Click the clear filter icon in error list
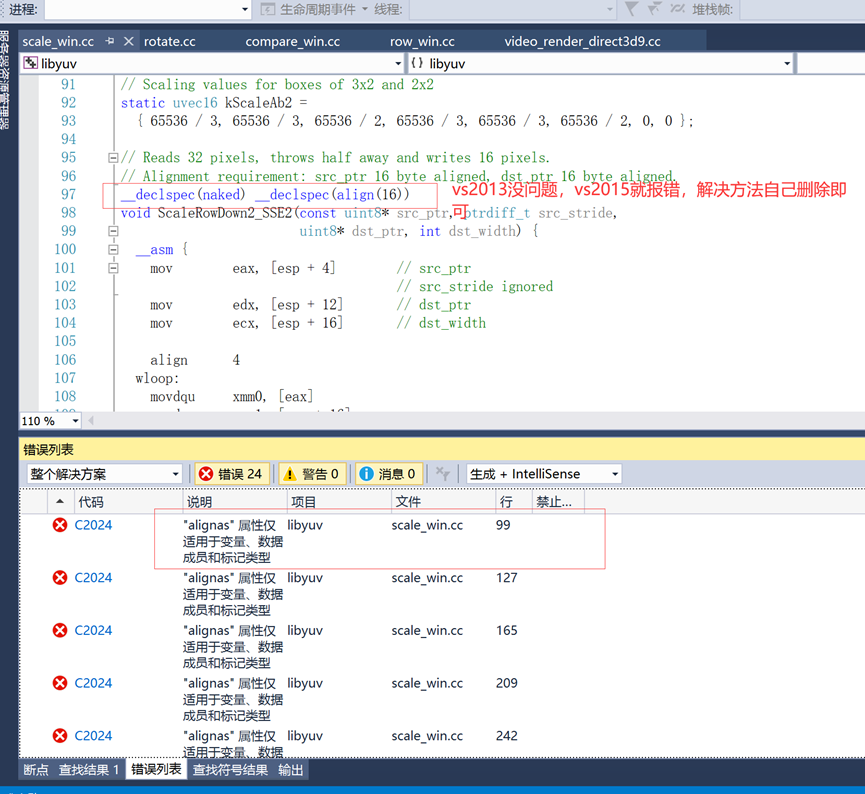 pos(442,474)
